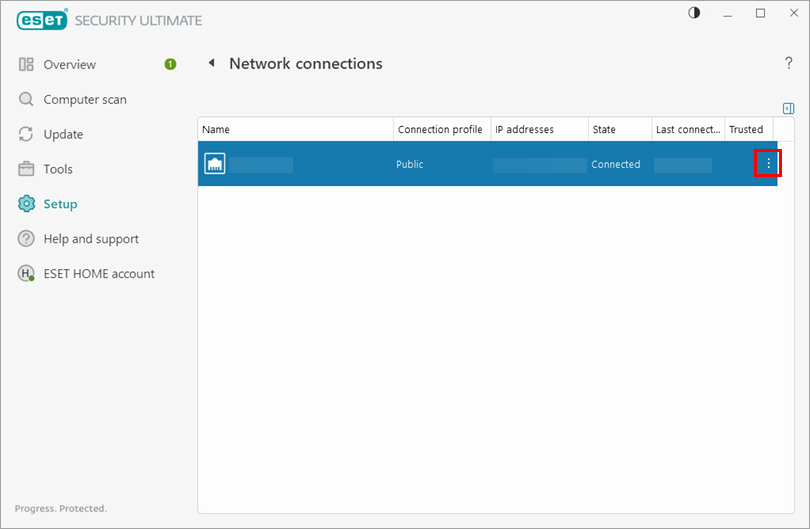Click the Help and support question icon
This screenshot has width=810, height=529.
[26, 239]
